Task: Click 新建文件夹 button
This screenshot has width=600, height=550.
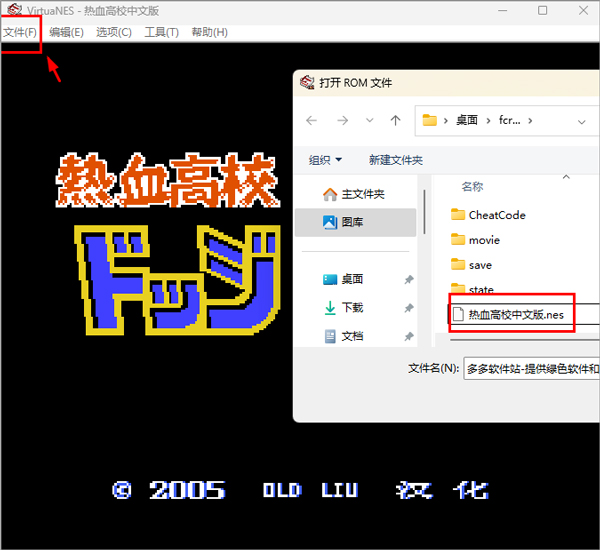Action: tap(396, 160)
